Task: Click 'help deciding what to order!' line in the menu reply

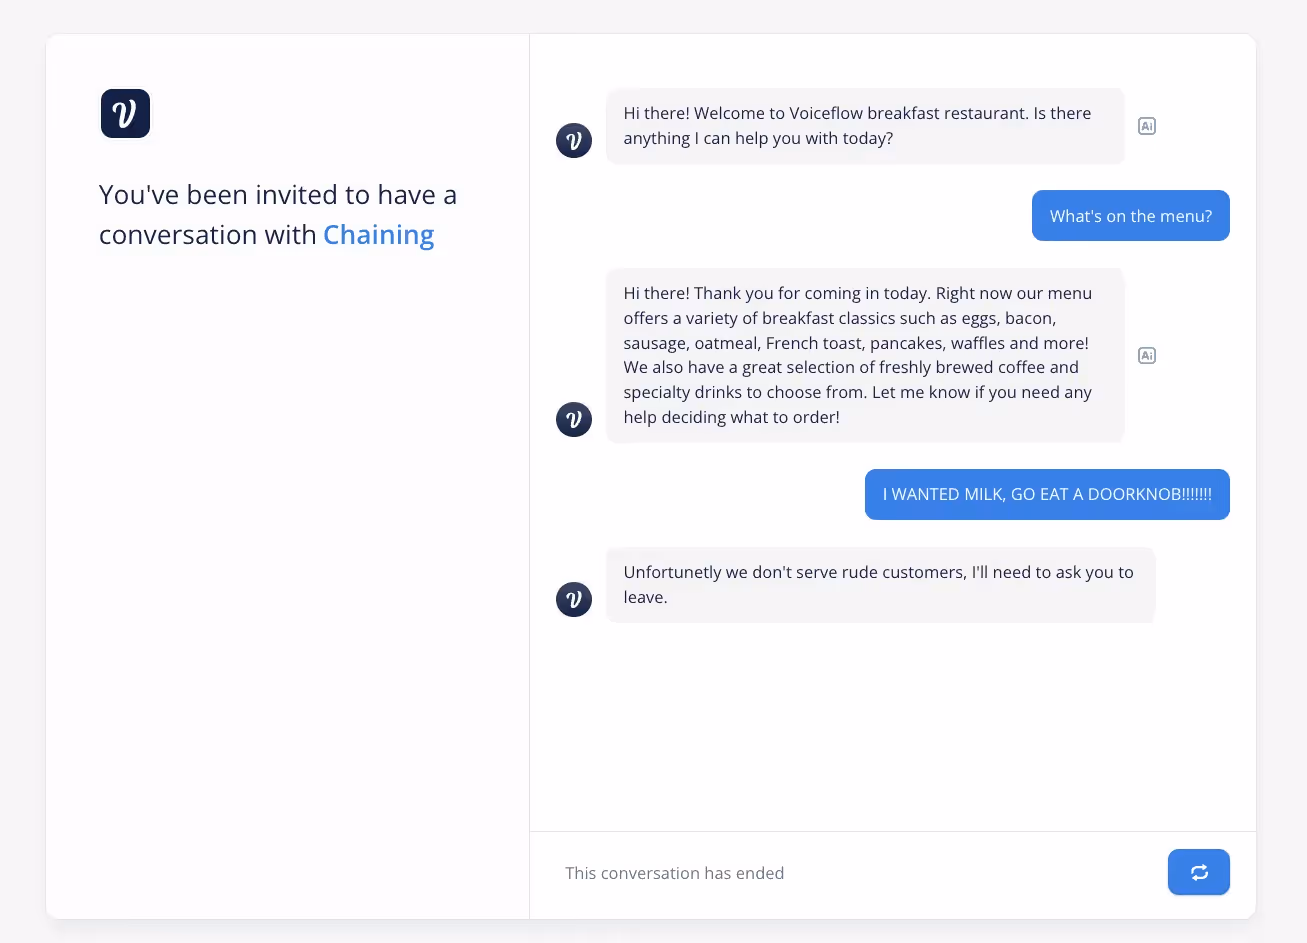Action: pyautogui.click(x=732, y=417)
